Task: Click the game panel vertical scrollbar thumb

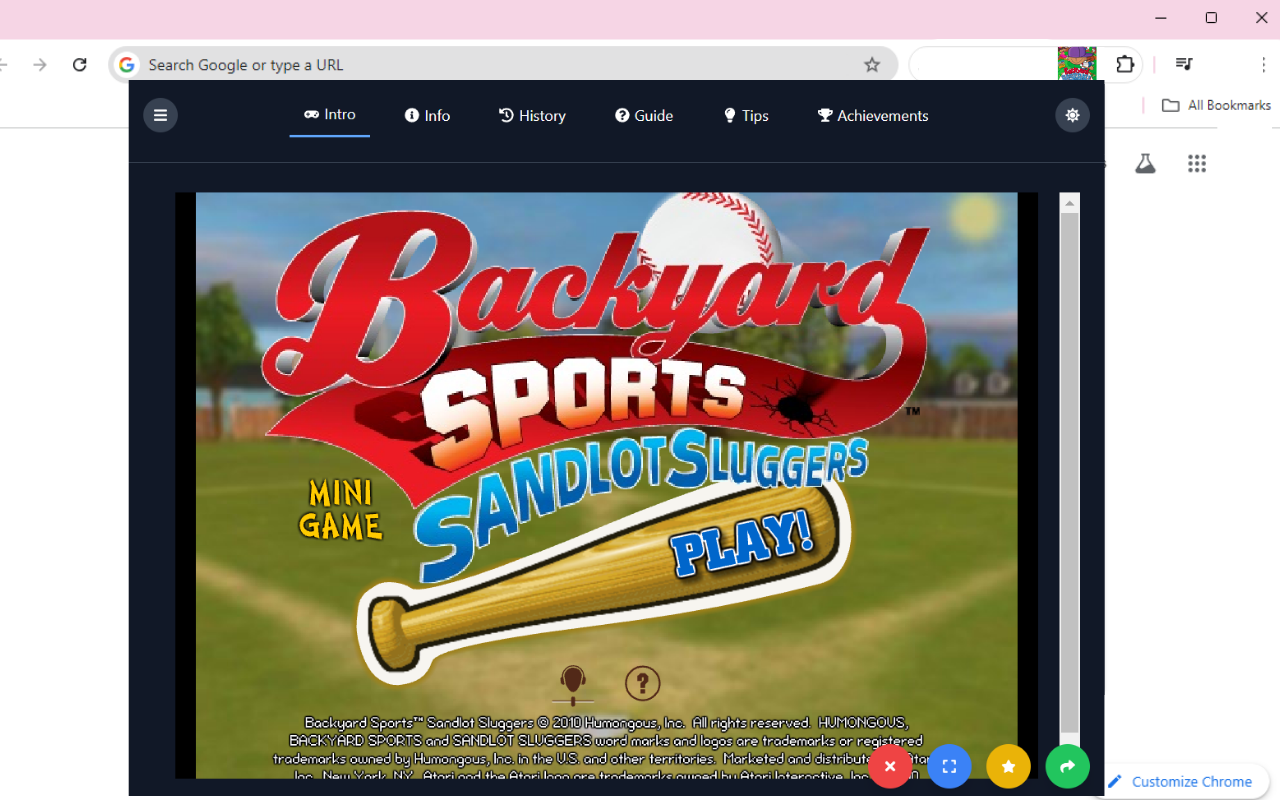Action: (x=1070, y=472)
